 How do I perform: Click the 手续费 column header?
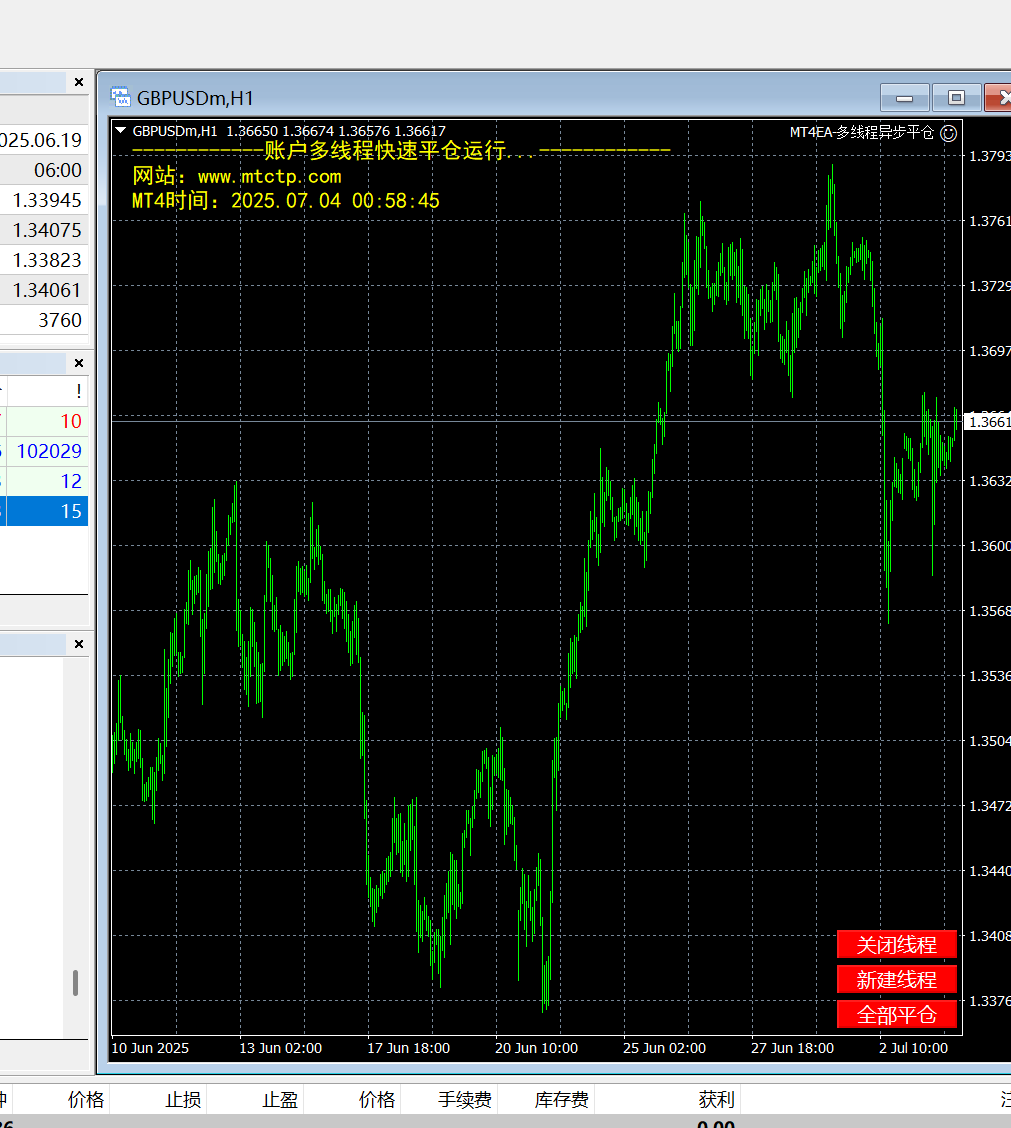(465, 1099)
